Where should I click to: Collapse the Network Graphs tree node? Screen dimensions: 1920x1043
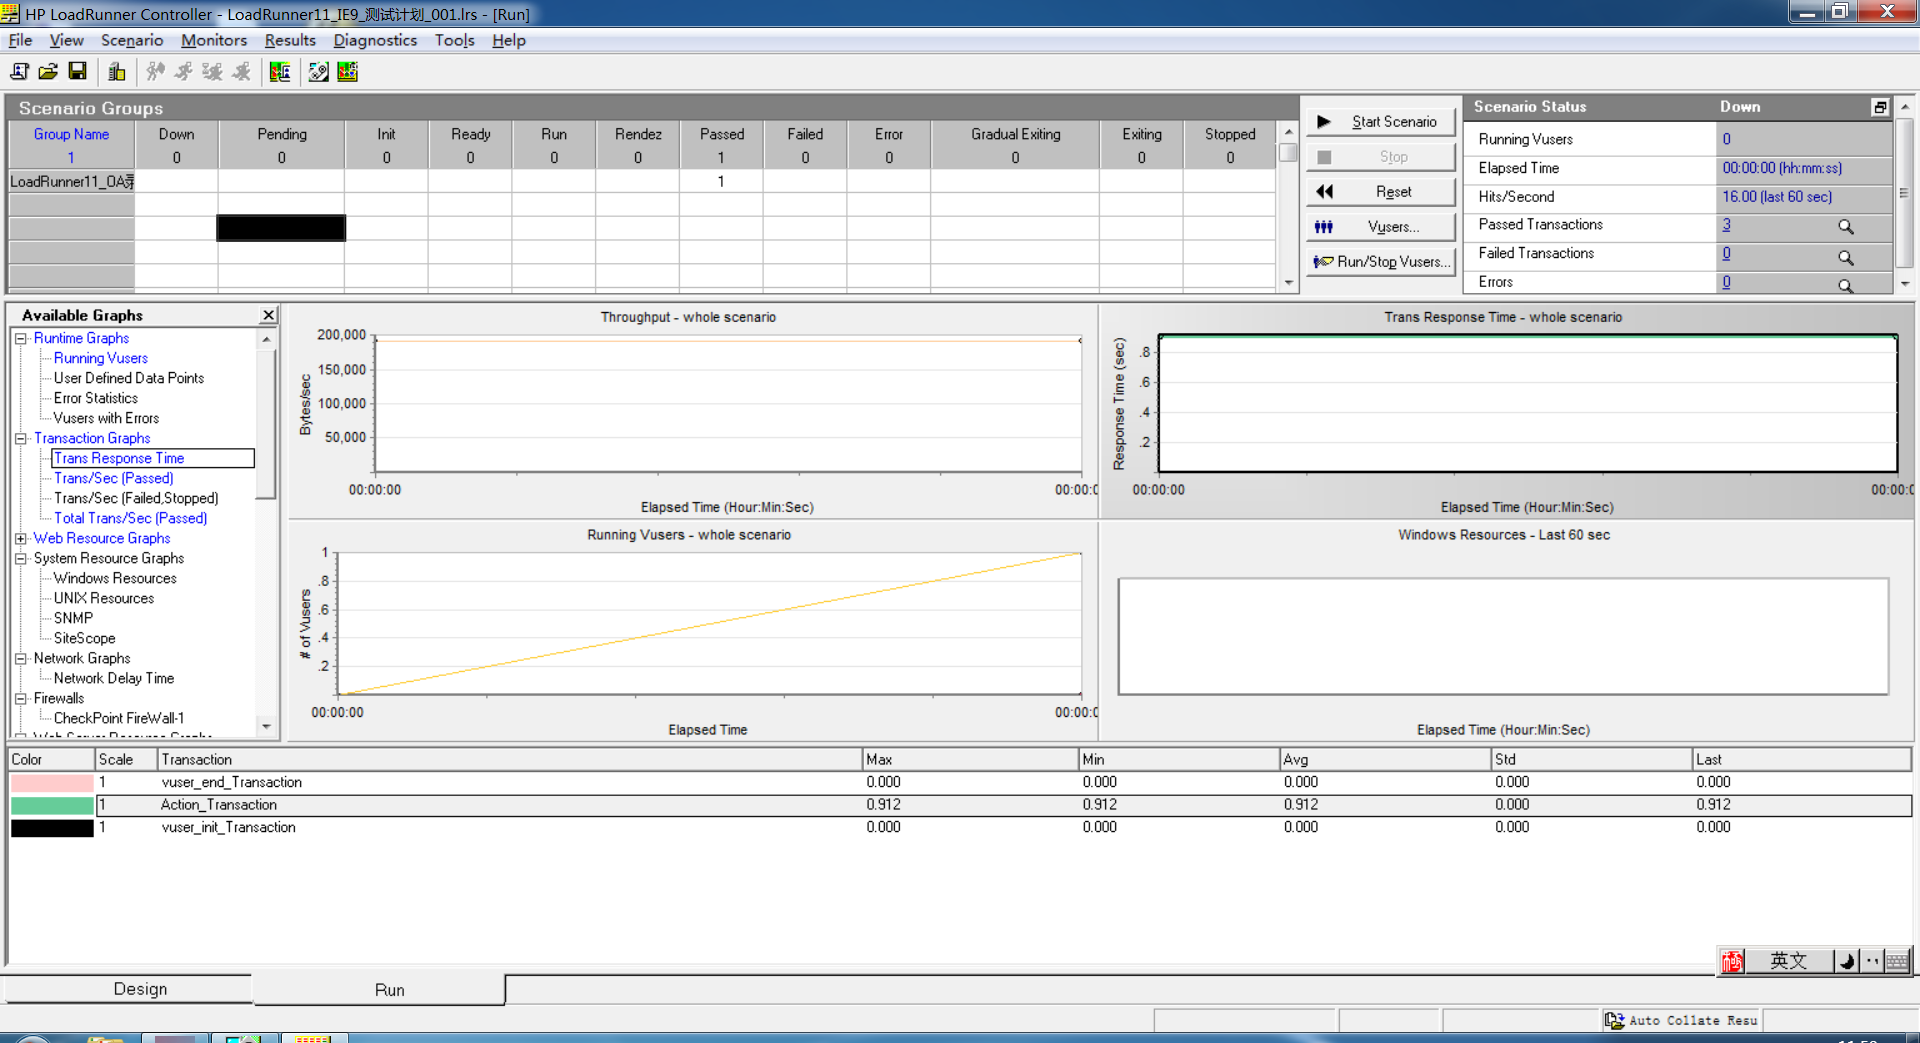20,659
